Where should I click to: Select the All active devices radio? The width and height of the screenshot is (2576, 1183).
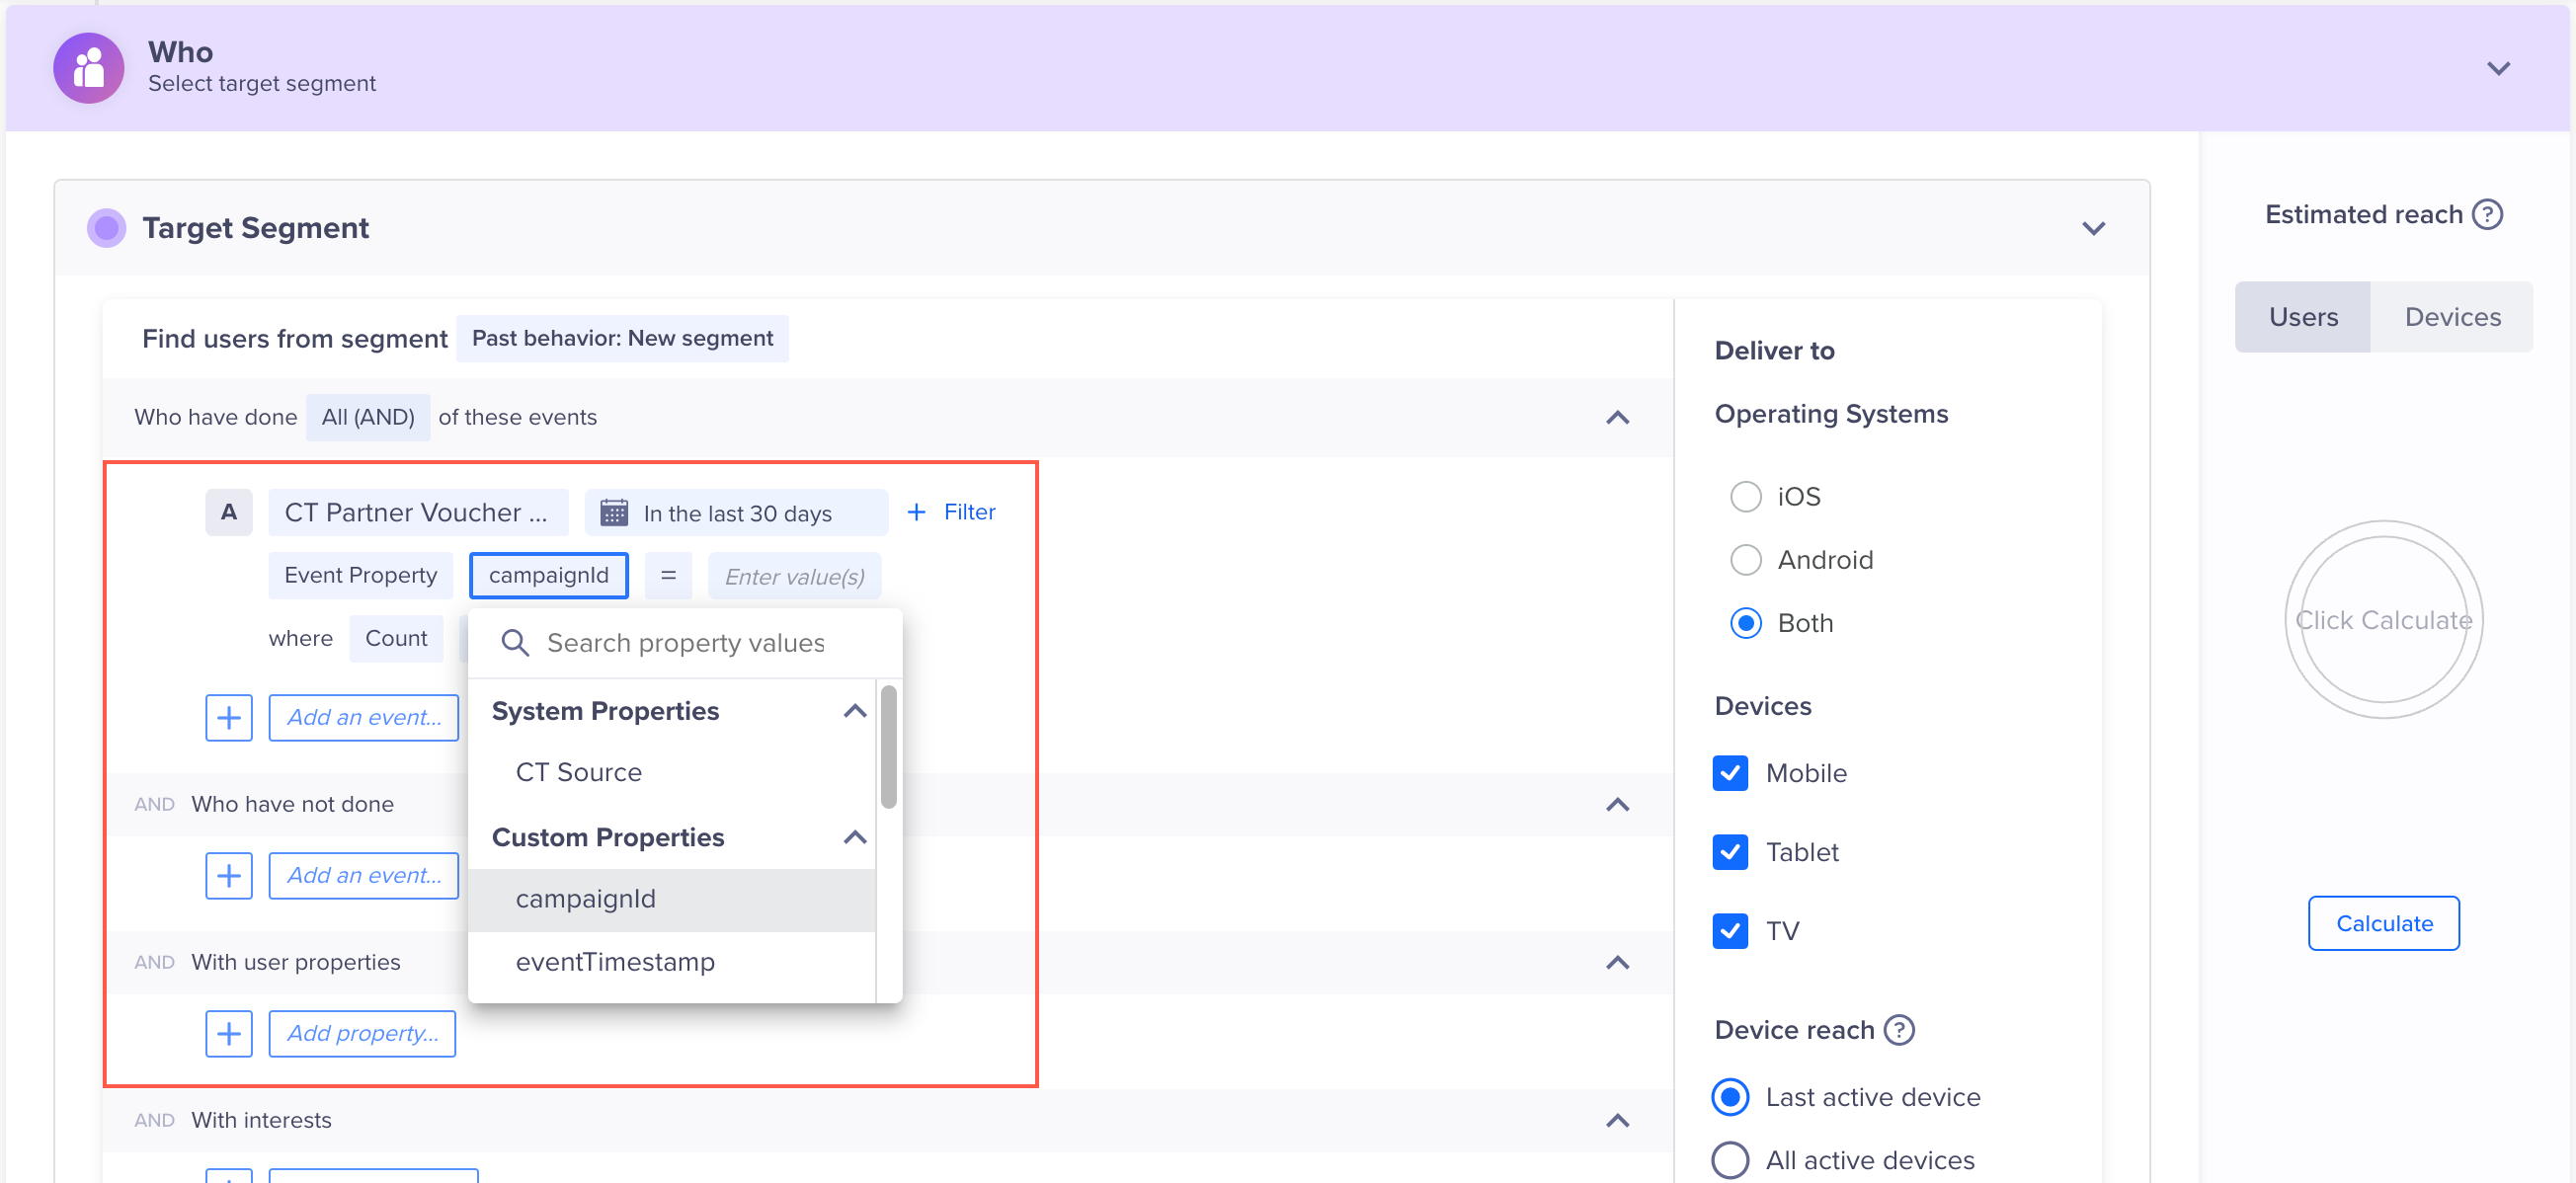(x=1729, y=1160)
